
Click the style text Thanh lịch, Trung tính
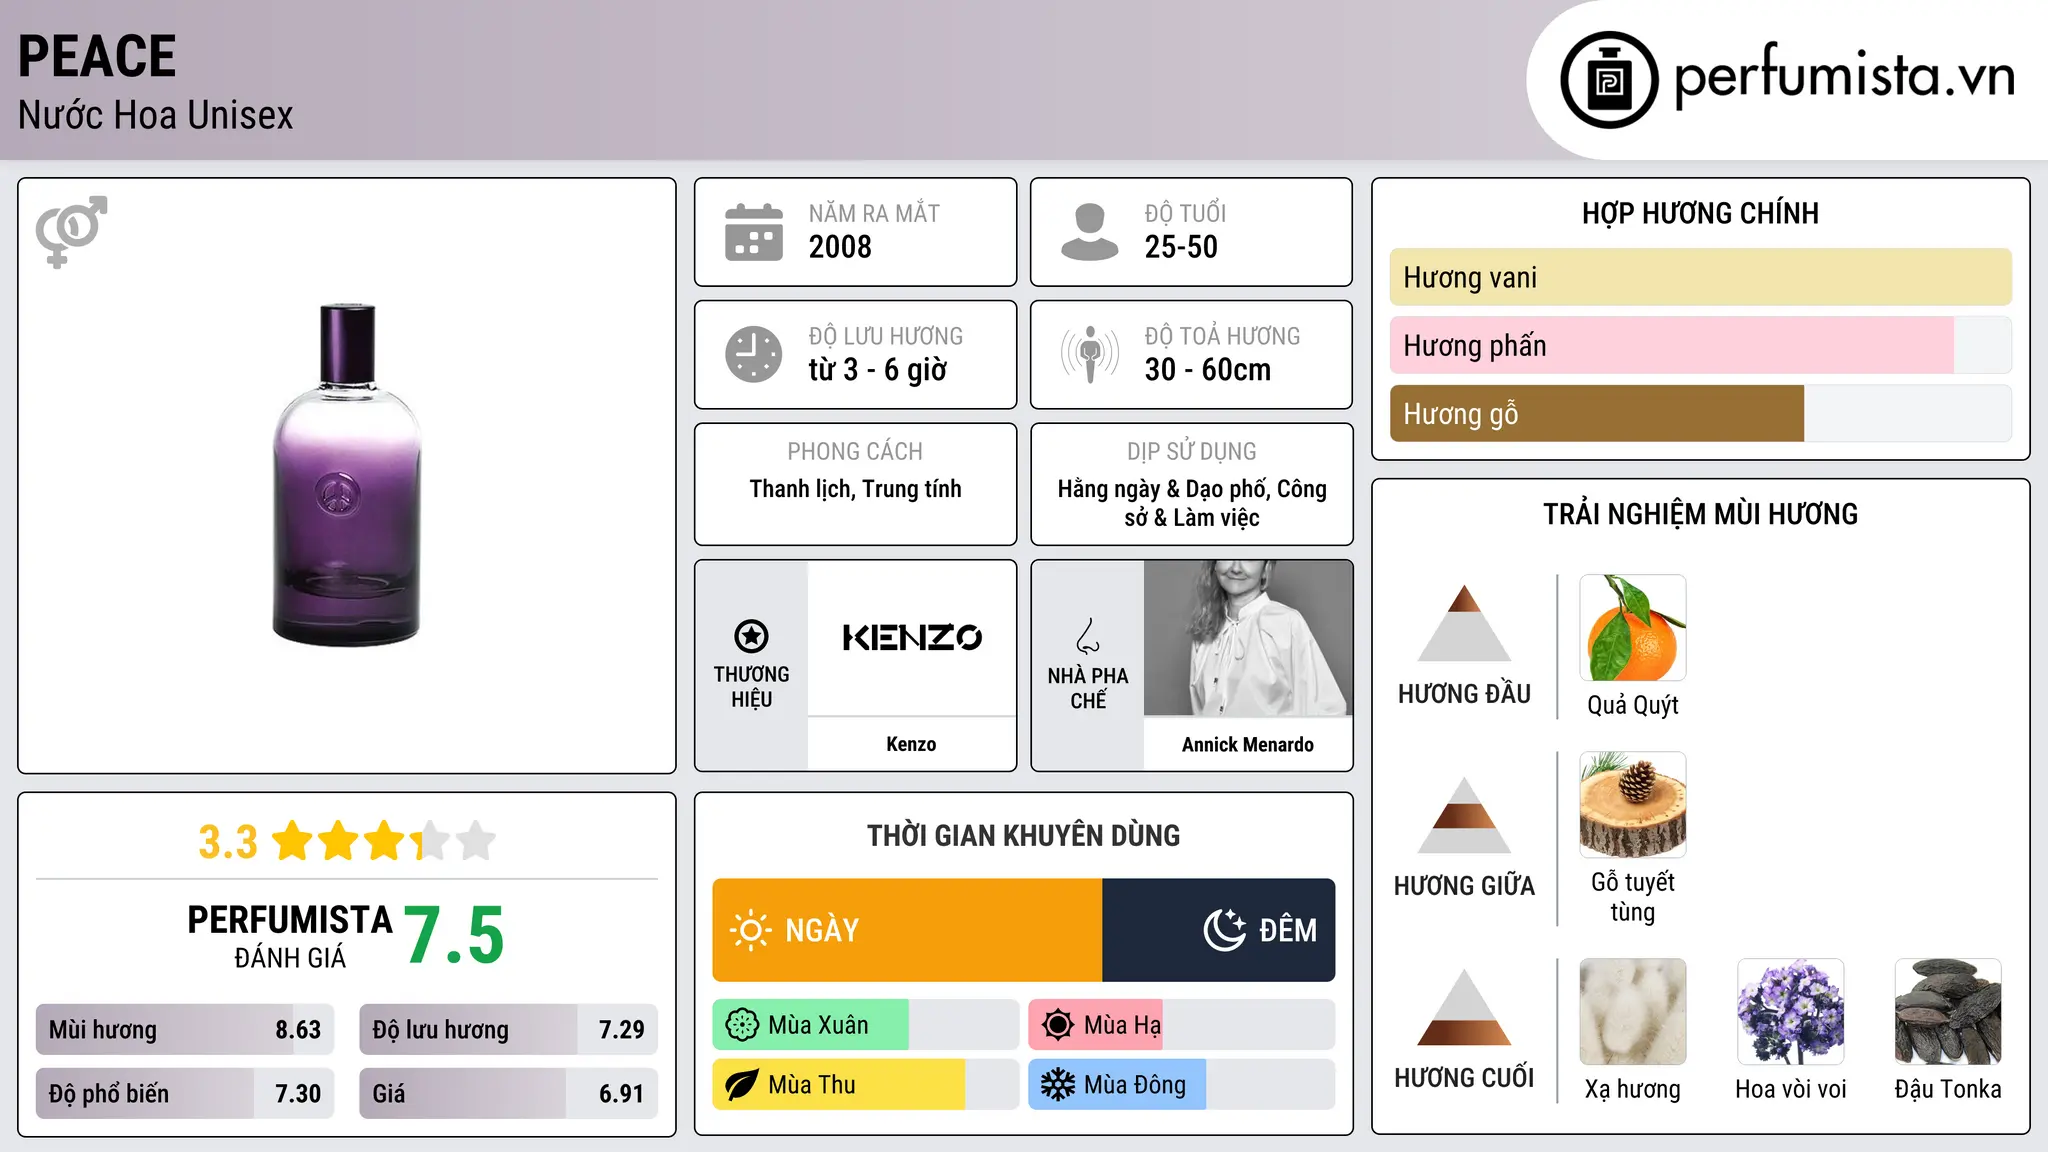[x=856, y=489]
